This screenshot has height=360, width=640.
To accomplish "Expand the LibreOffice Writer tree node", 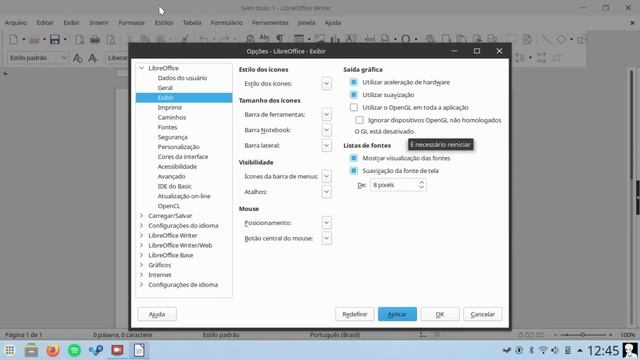I will (x=142, y=236).
